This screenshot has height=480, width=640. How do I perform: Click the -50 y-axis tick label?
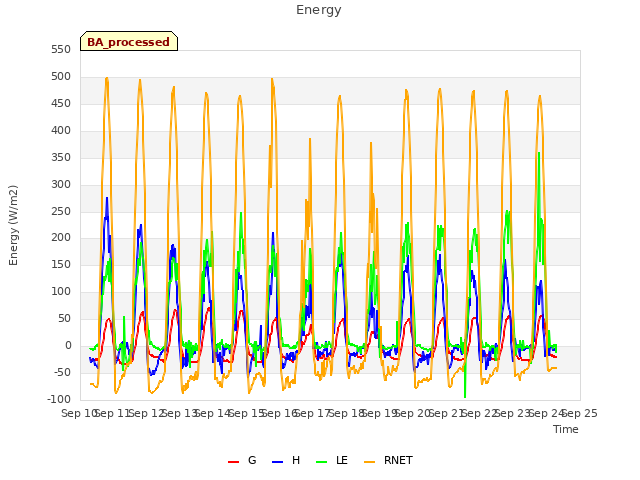click(x=62, y=372)
